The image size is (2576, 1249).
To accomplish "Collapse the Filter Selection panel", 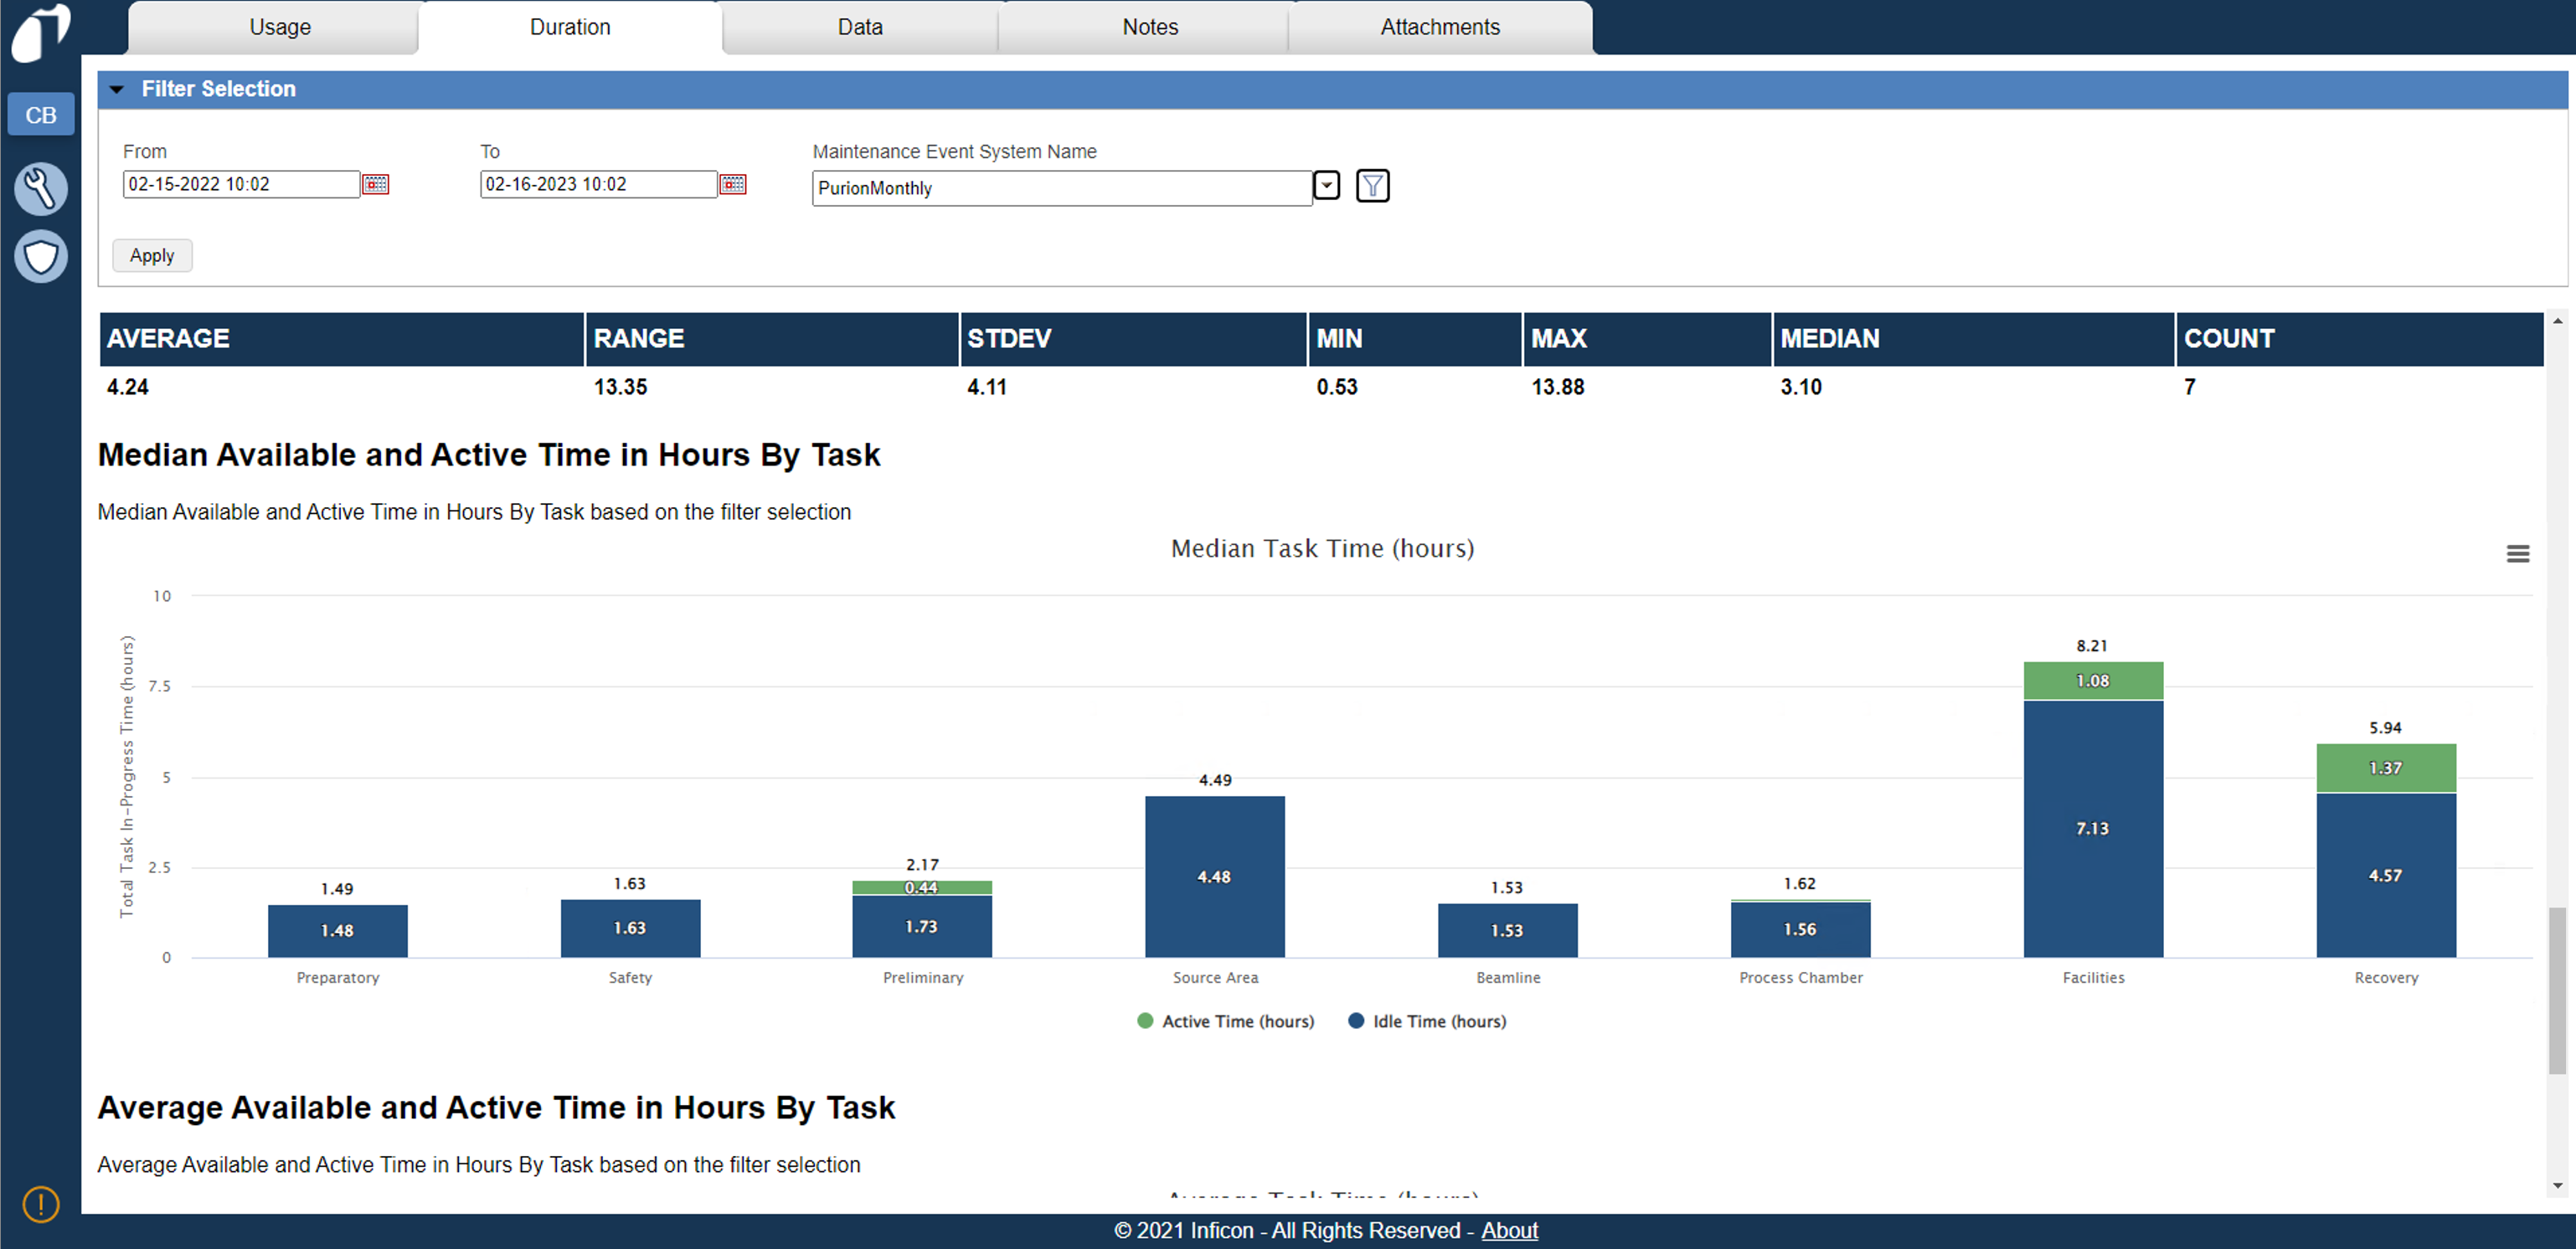I will (x=117, y=89).
